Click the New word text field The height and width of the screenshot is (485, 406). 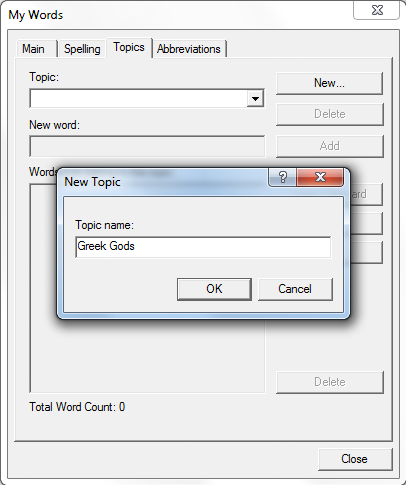point(147,146)
